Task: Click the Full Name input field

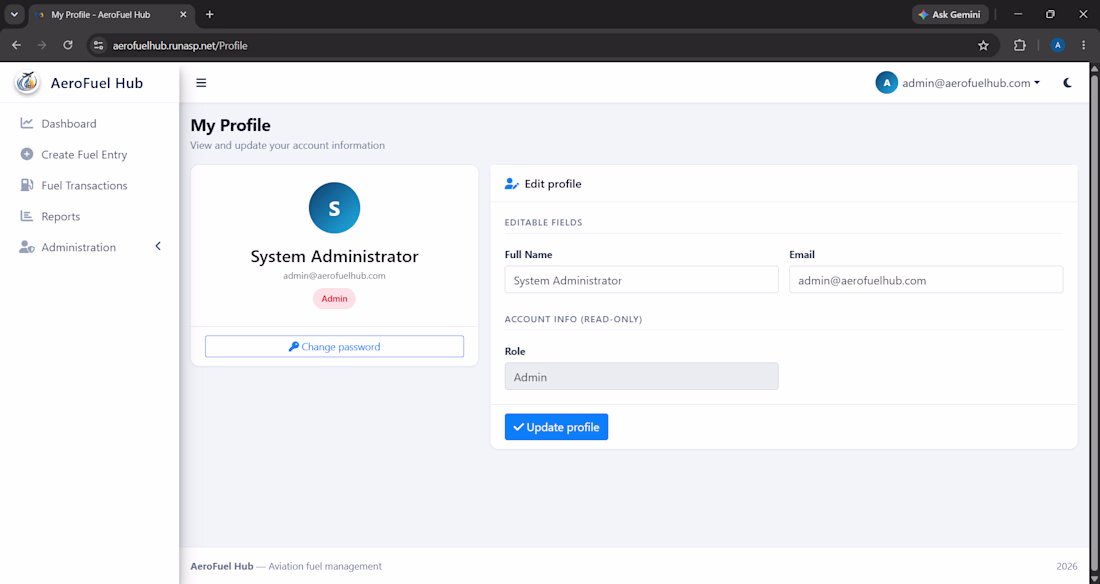Action: pos(641,280)
